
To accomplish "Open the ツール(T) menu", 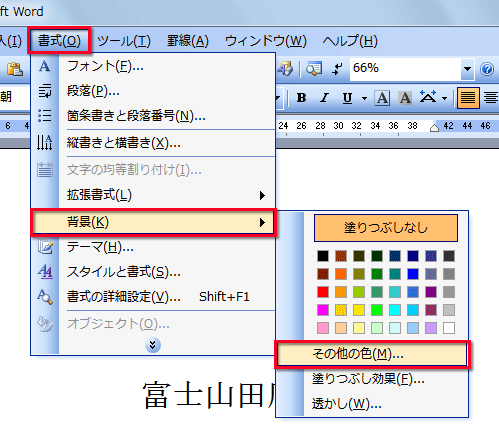I will point(124,41).
